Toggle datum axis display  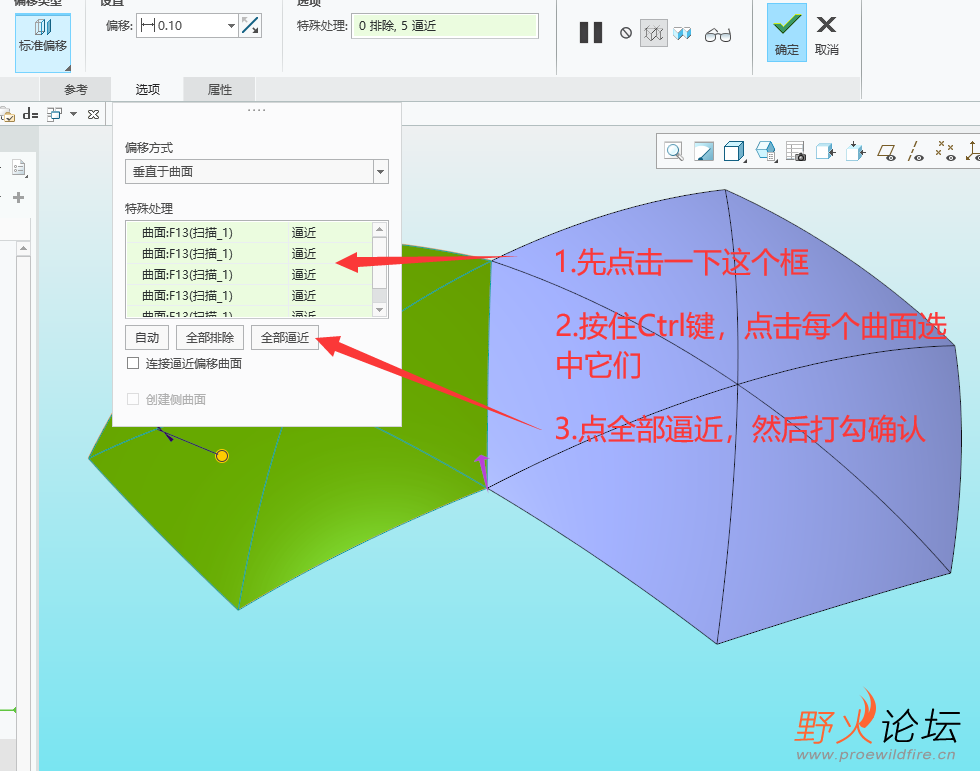(916, 151)
